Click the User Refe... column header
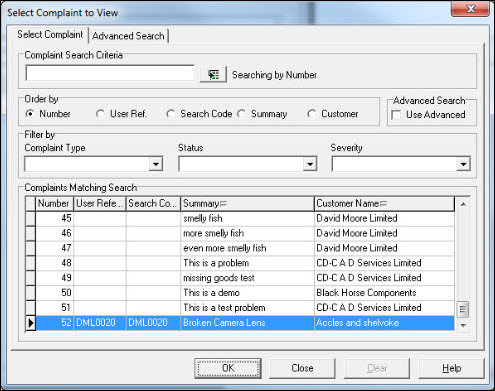 coord(100,204)
